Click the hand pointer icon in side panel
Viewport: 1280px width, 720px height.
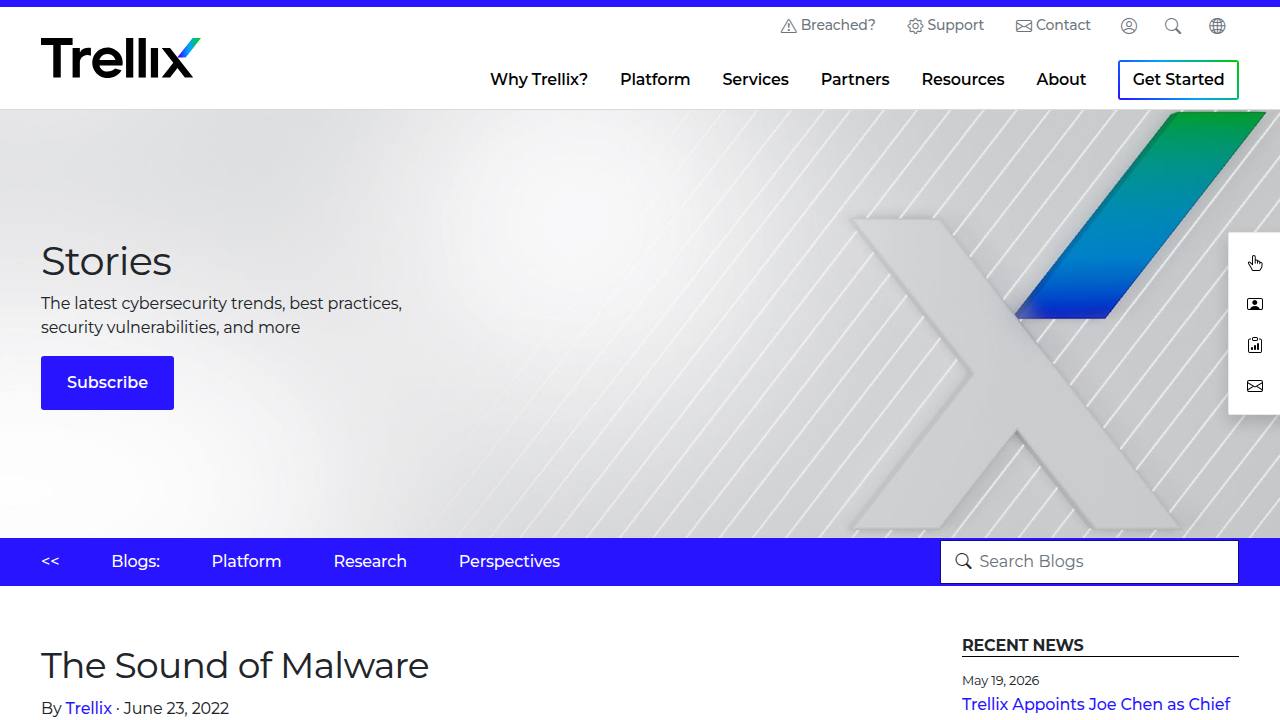pyautogui.click(x=1255, y=263)
